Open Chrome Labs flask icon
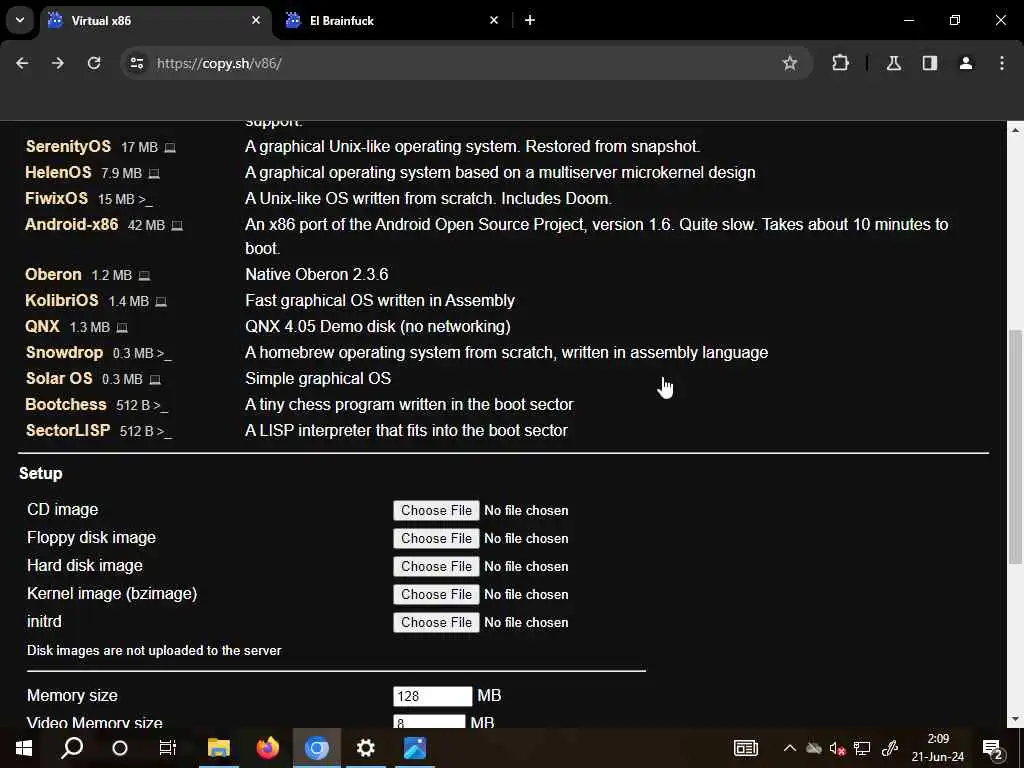Viewport: 1024px width, 768px height. 893,63
